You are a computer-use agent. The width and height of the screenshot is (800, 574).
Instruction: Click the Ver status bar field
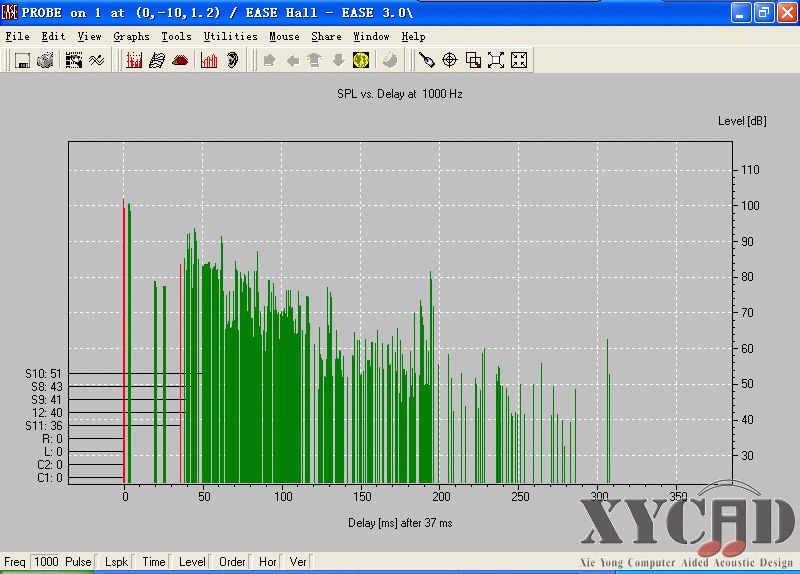tap(298, 562)
